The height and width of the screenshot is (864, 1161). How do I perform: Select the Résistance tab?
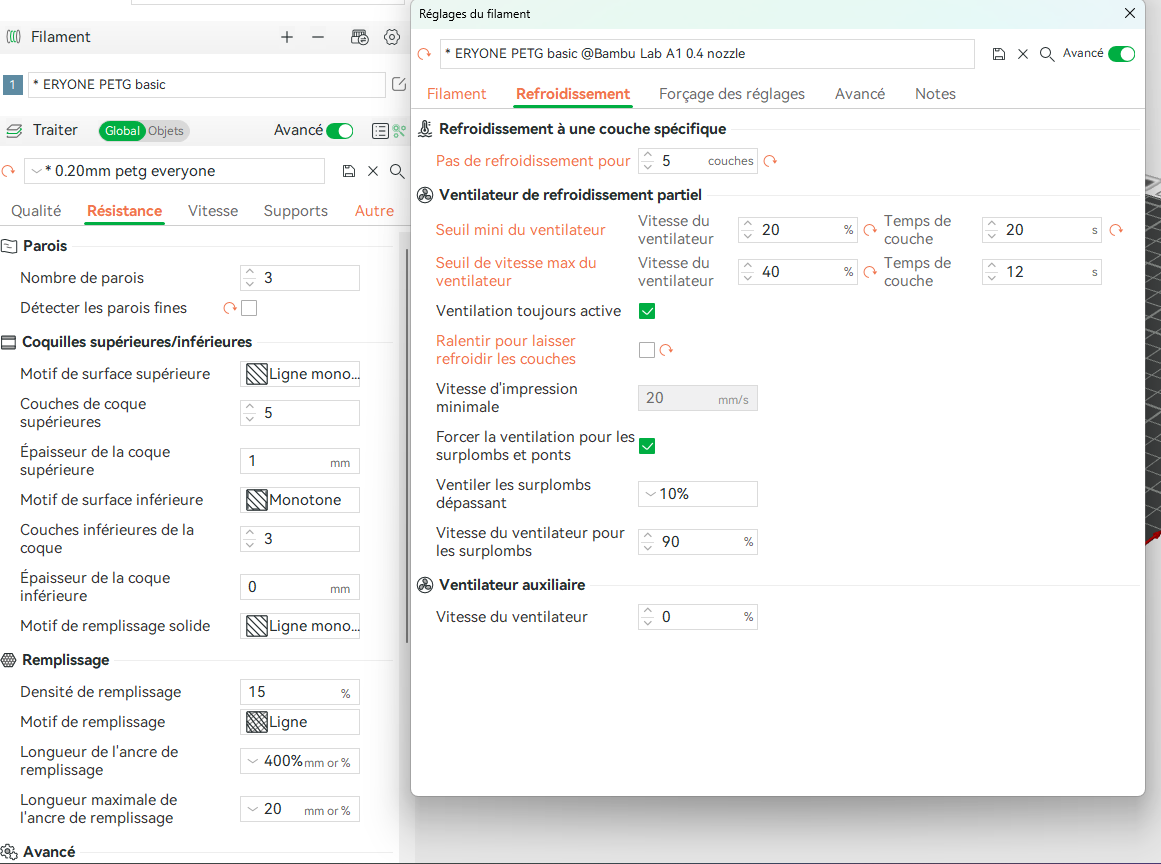point(124,211)
